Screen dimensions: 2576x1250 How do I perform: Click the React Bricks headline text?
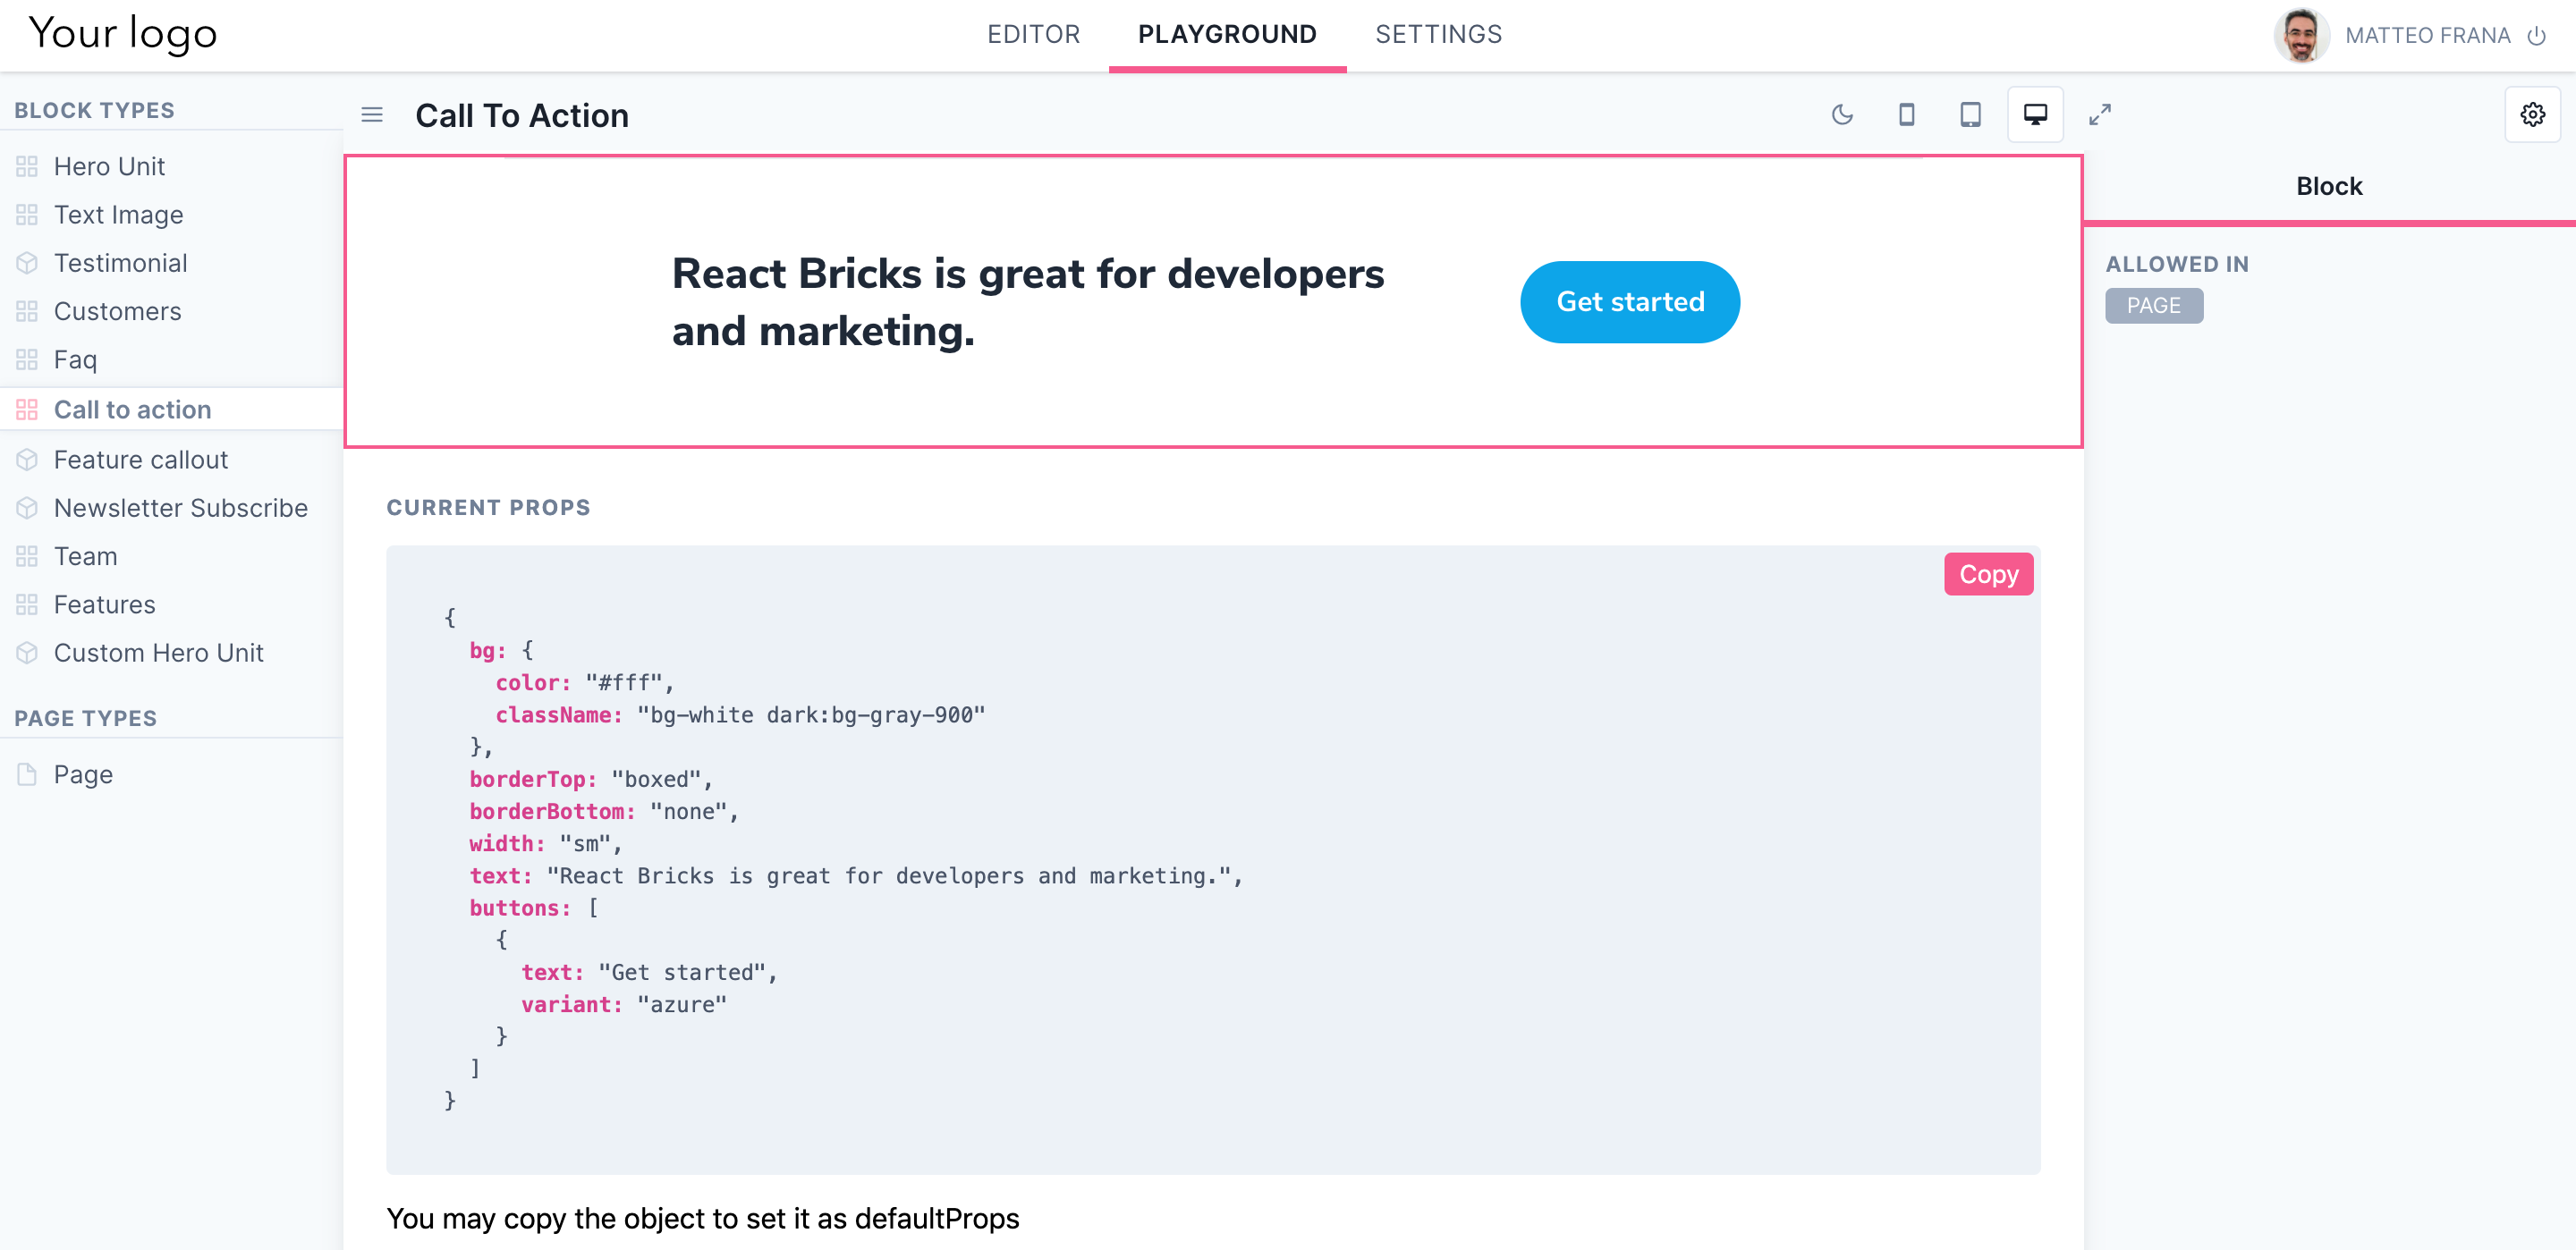[1028, 302]
